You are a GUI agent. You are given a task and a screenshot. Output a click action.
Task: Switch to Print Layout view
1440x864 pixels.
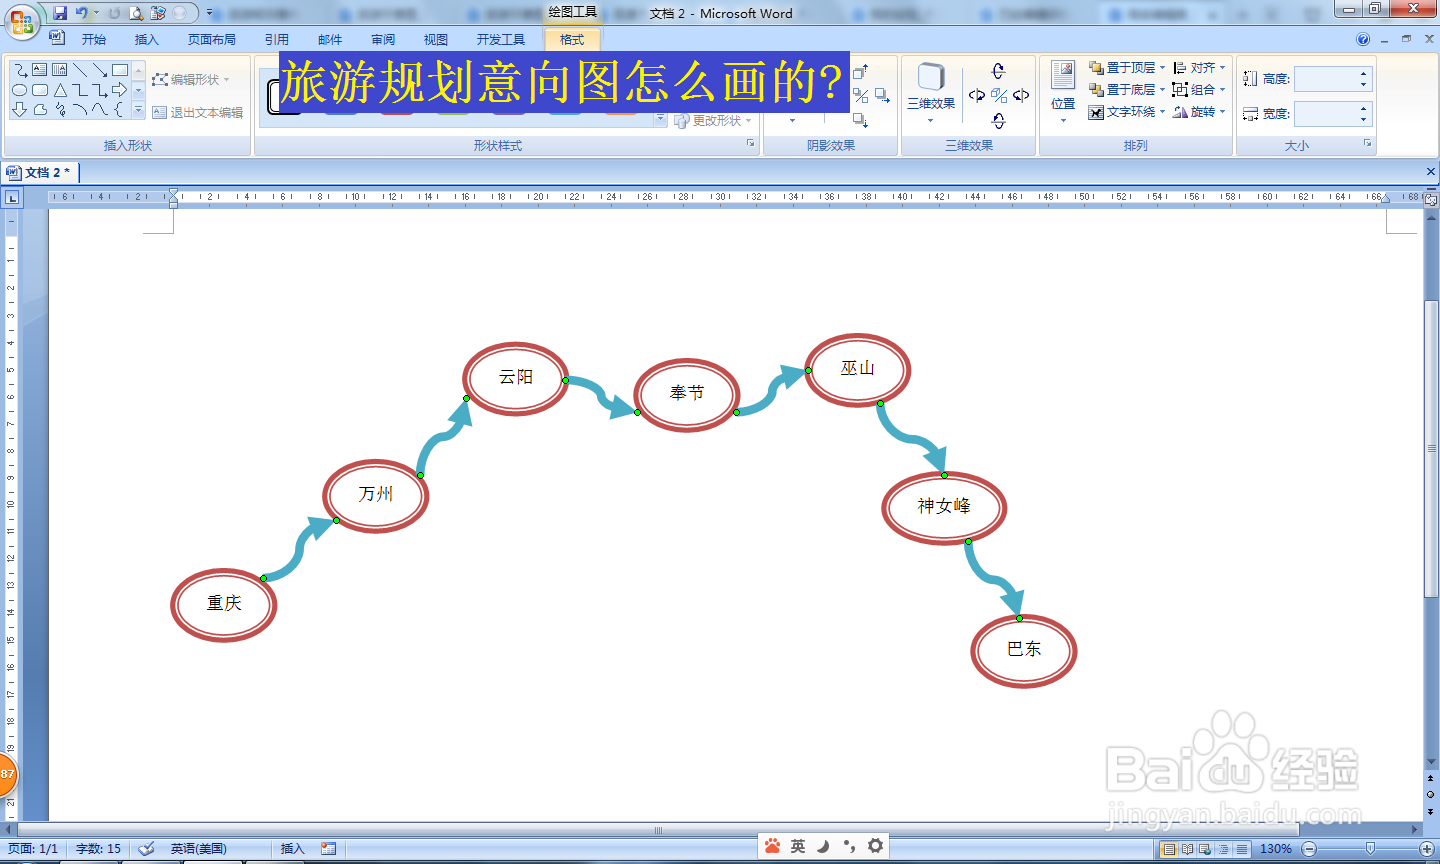point(1169,849)
